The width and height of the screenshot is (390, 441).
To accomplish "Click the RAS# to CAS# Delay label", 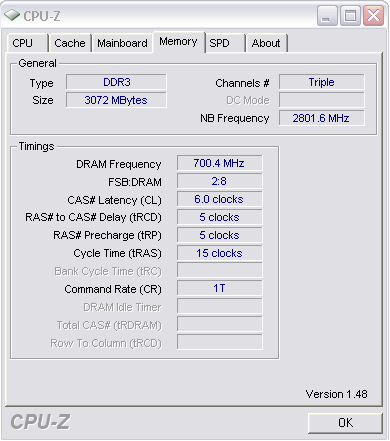I will pyautogui.click(x=93, y=217).
